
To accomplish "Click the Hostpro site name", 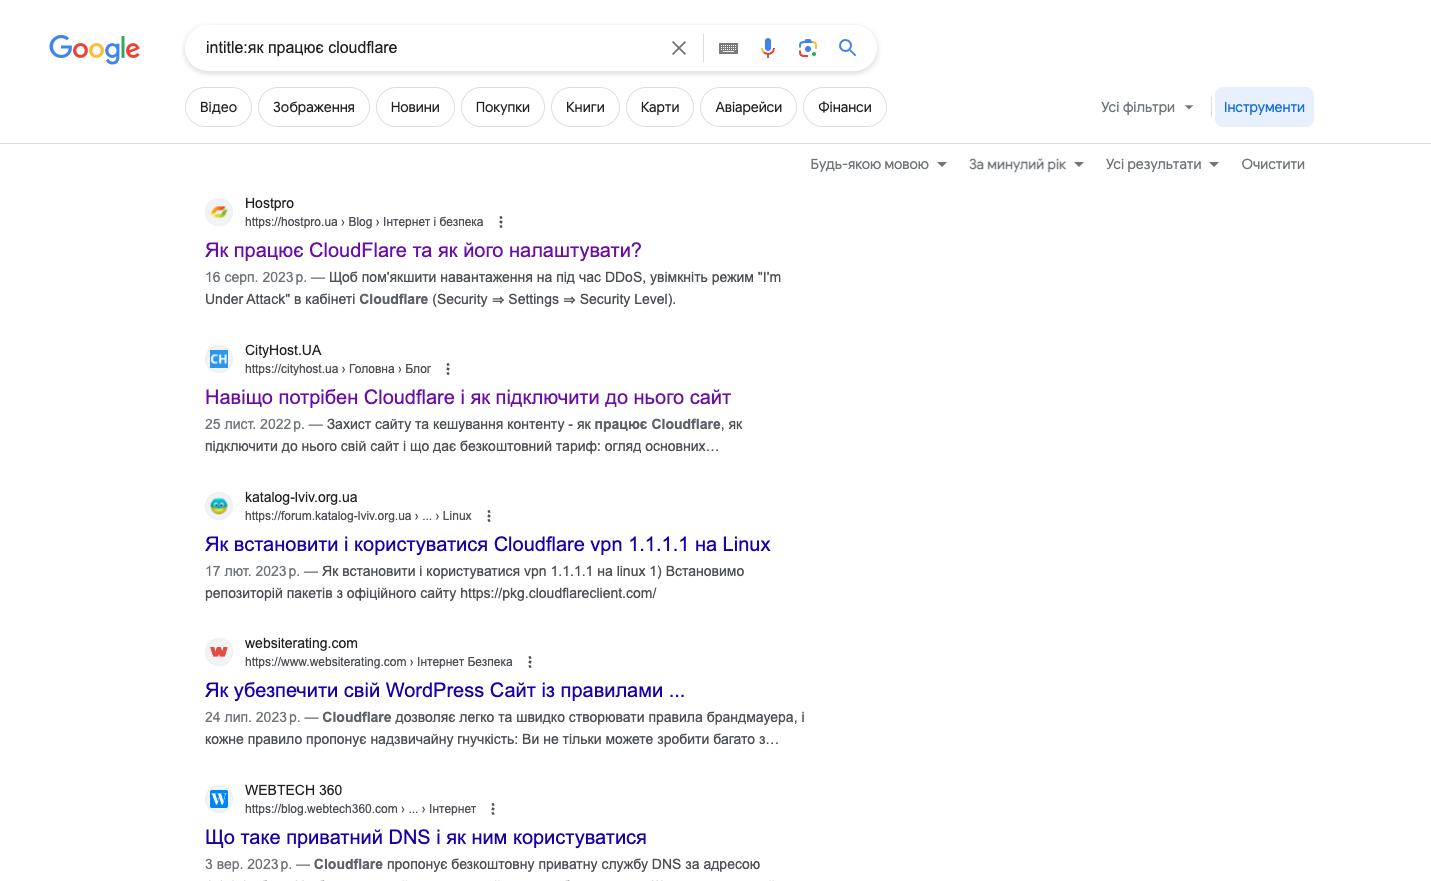I will (269, 203).
